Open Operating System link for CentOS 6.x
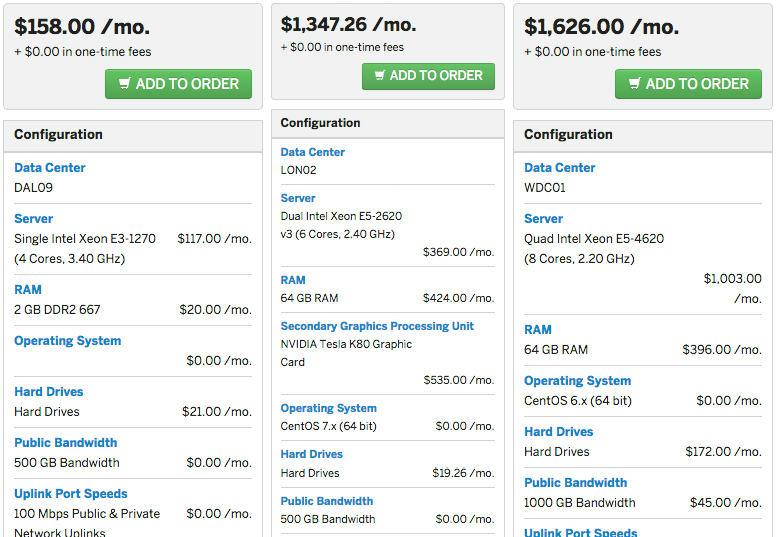Viewport: 777px width, 537px height. 578,381
